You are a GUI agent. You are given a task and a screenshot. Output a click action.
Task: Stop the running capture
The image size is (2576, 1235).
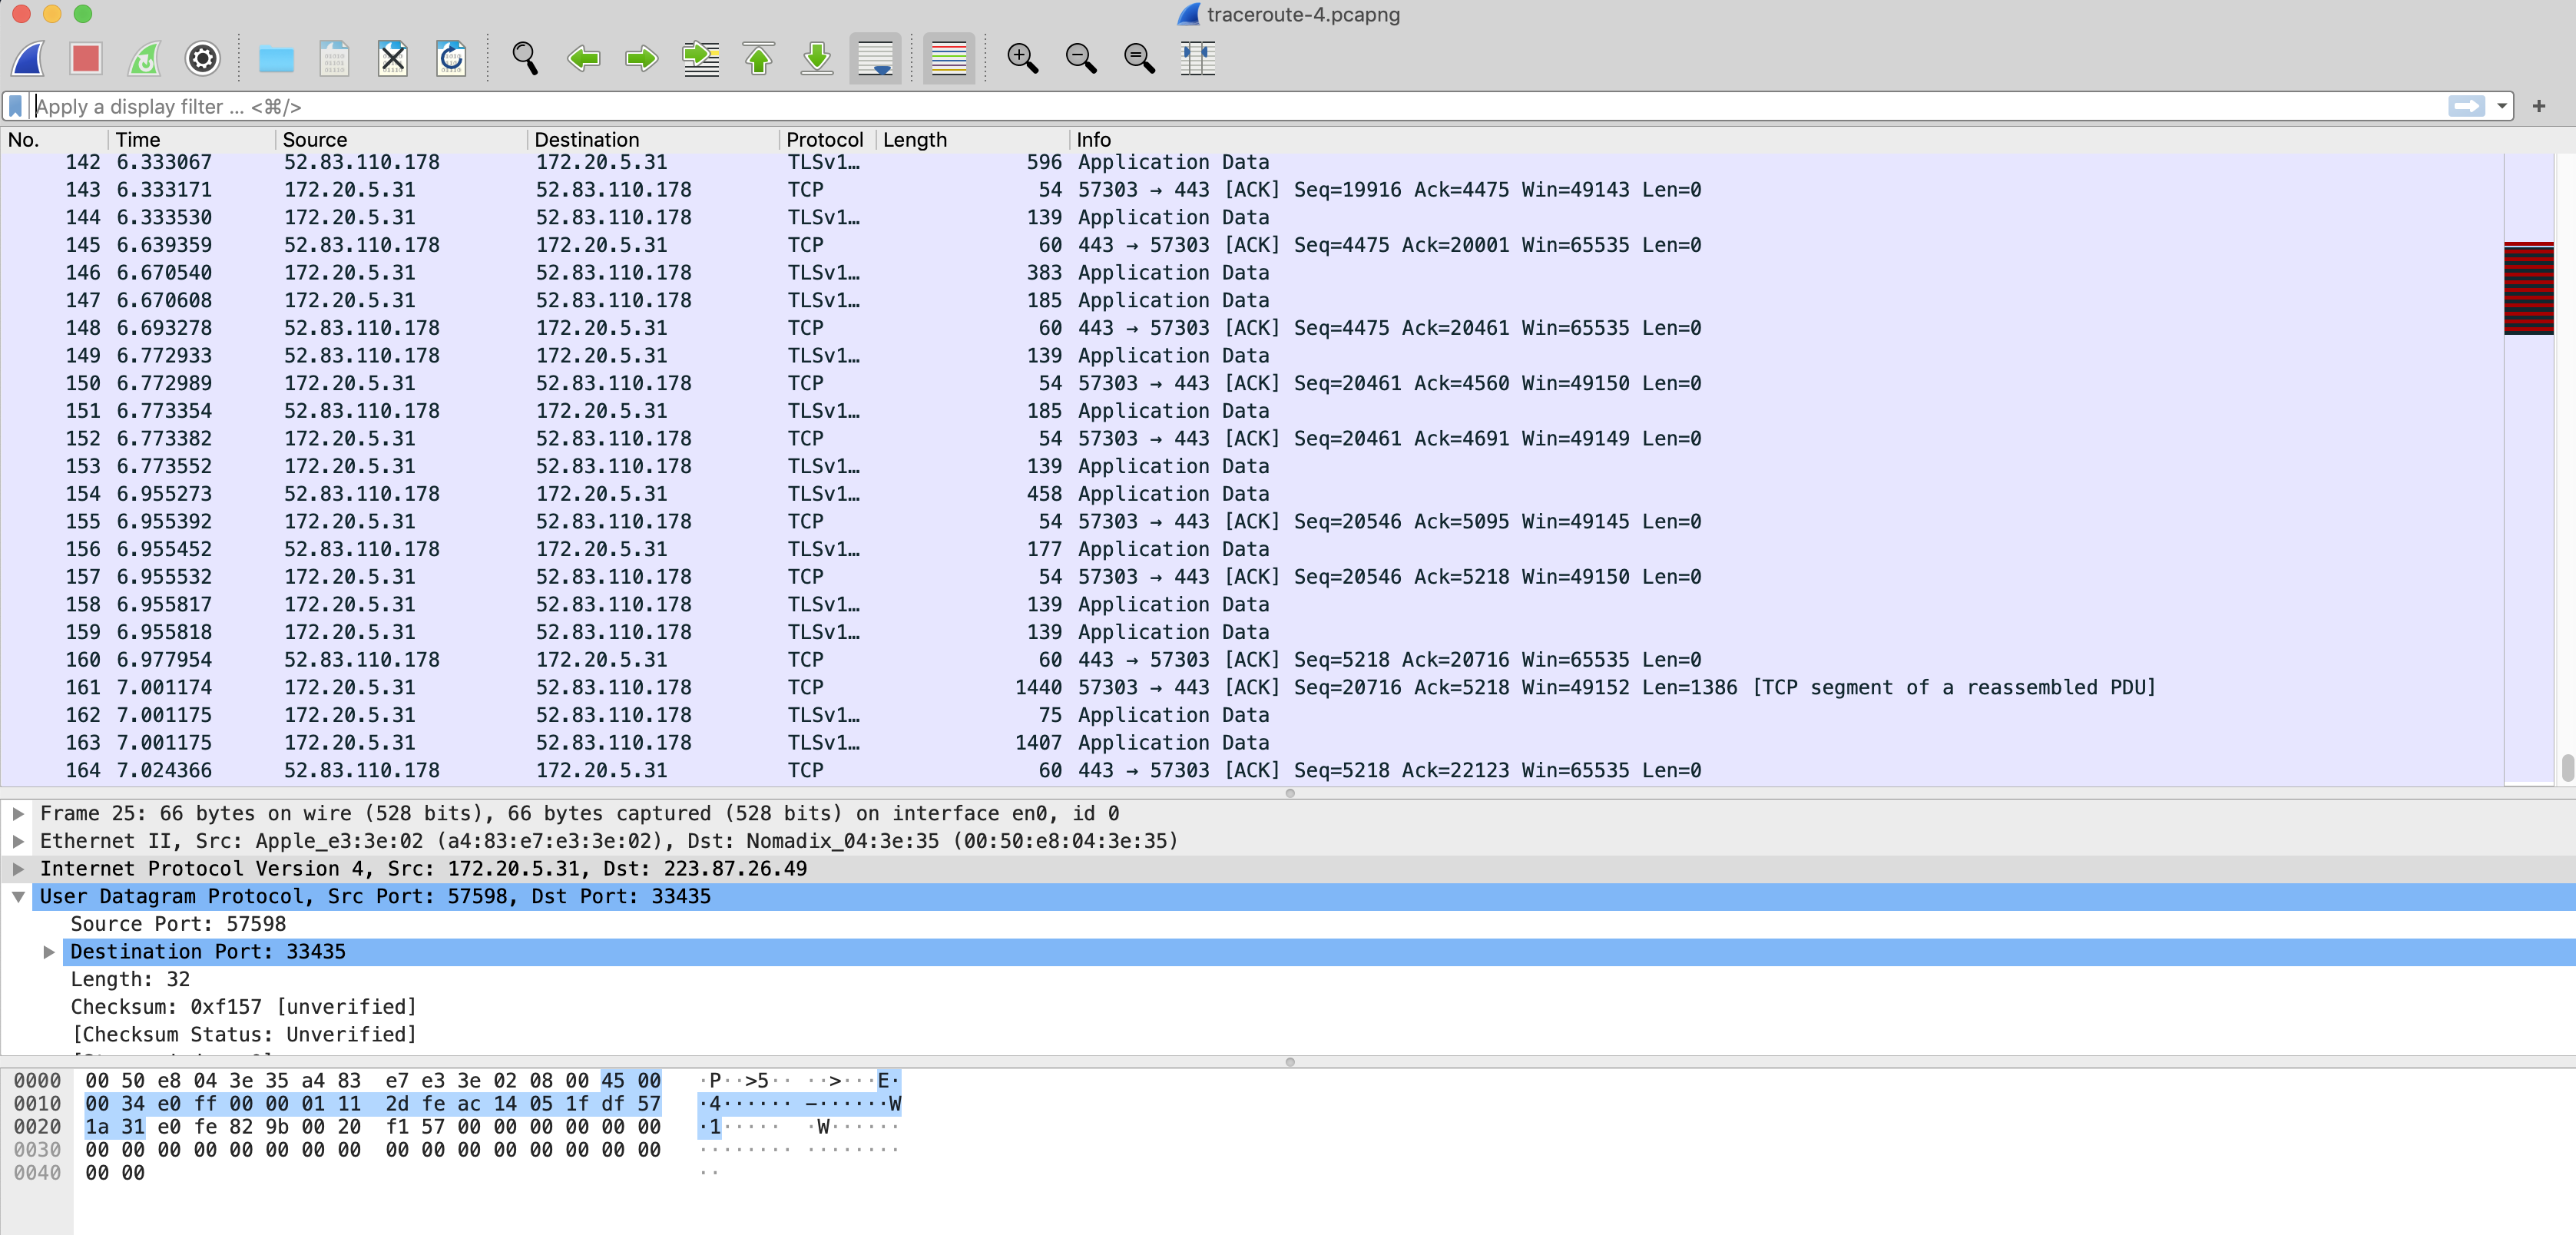pos(86,58)
